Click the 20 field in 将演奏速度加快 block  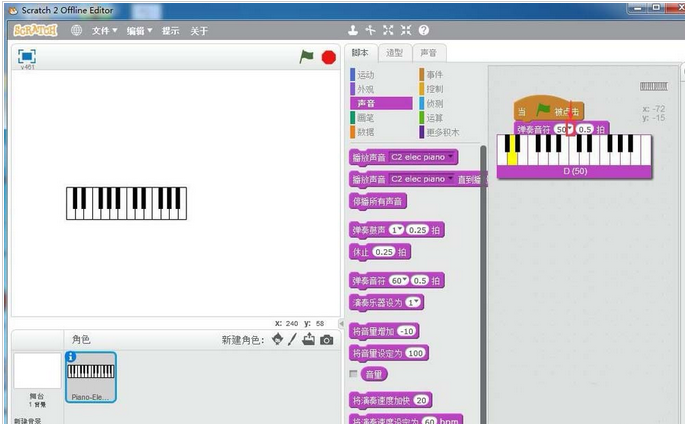[421, 400]
